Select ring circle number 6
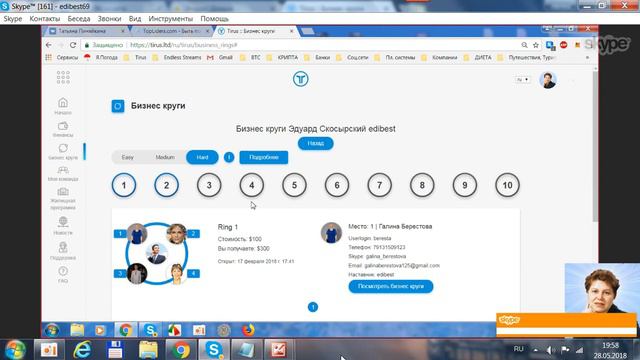640x360 pixels. click(337, 185)
